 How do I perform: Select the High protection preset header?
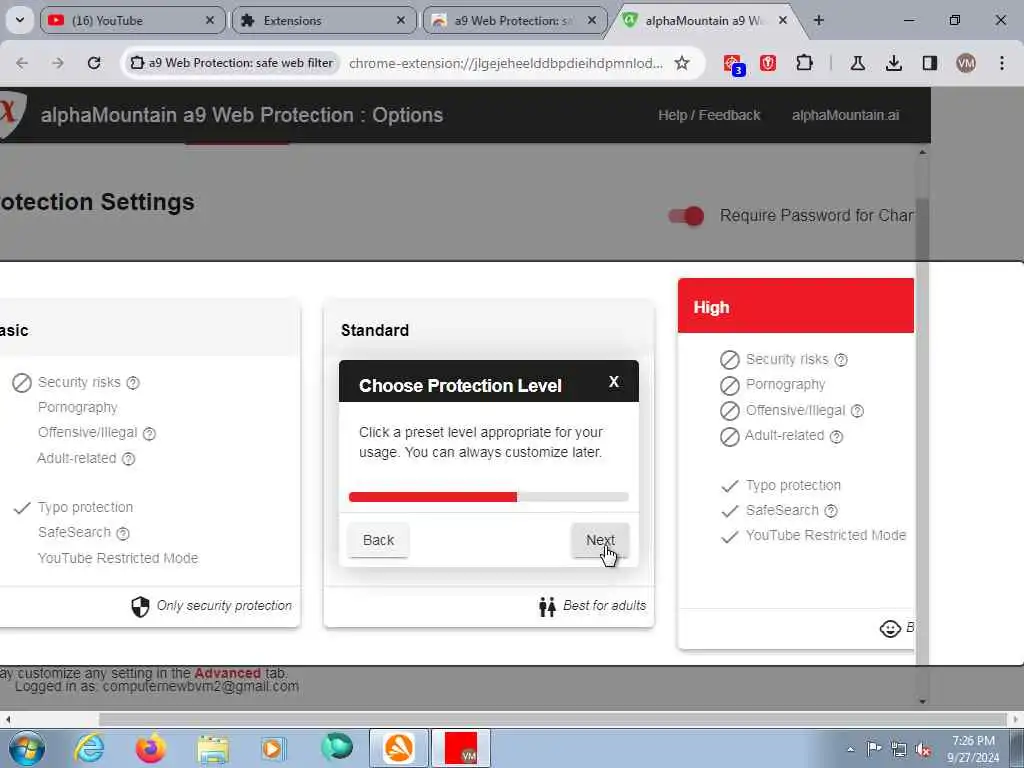tap(795, 306)
